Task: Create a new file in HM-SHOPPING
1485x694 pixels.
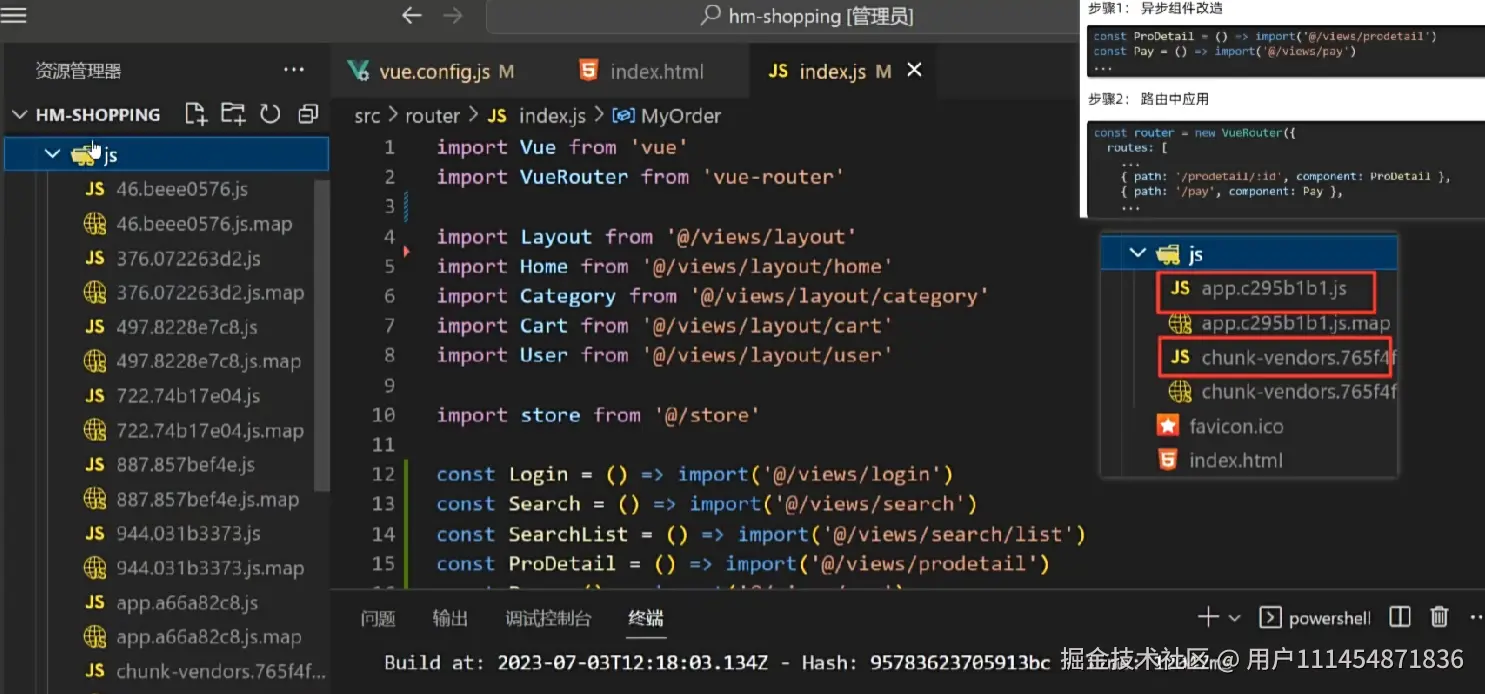Action: coord(196,114)
